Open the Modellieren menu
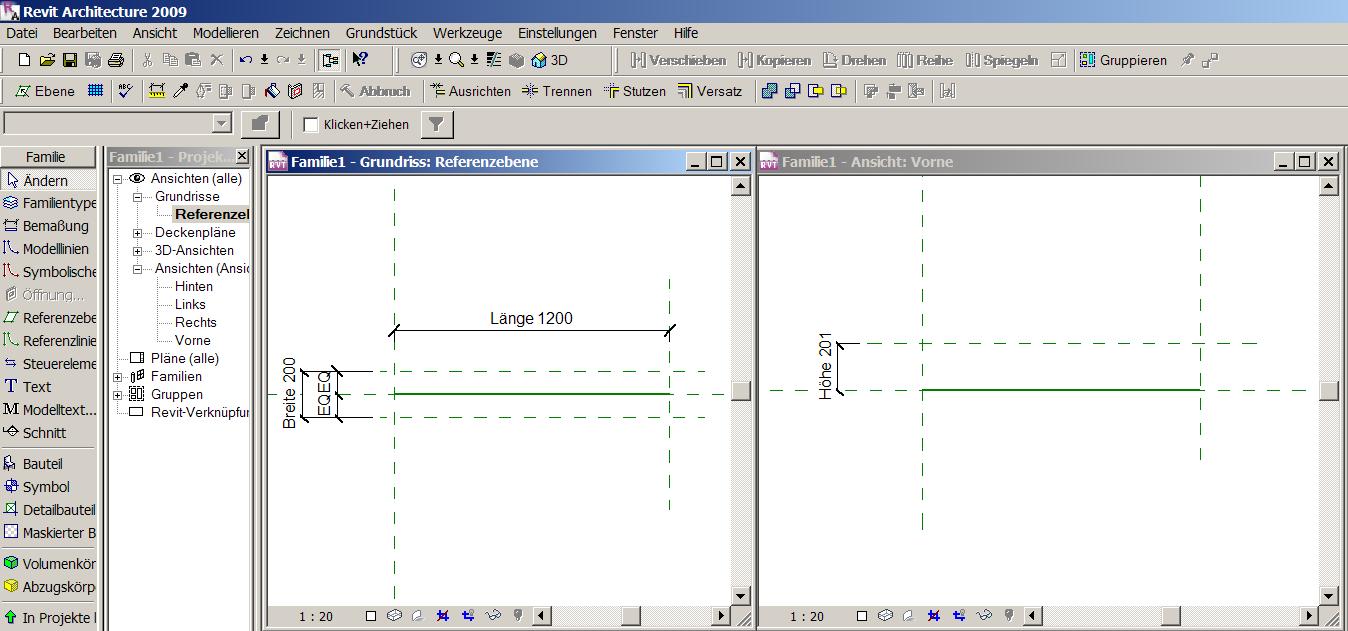Image resolution: width=1348 pixels, height=631 pixels. click(226, 33)
